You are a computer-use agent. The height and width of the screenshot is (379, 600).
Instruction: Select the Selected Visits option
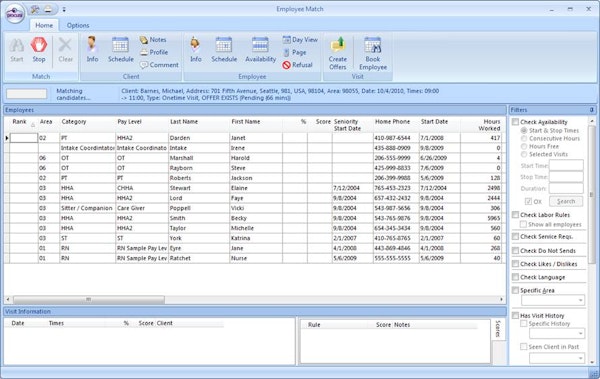[x=524, y=154]
